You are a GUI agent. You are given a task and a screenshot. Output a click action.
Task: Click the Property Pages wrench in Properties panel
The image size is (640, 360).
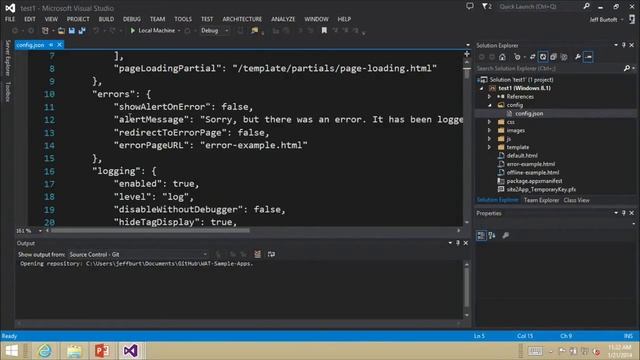click(x=506, y=236)
